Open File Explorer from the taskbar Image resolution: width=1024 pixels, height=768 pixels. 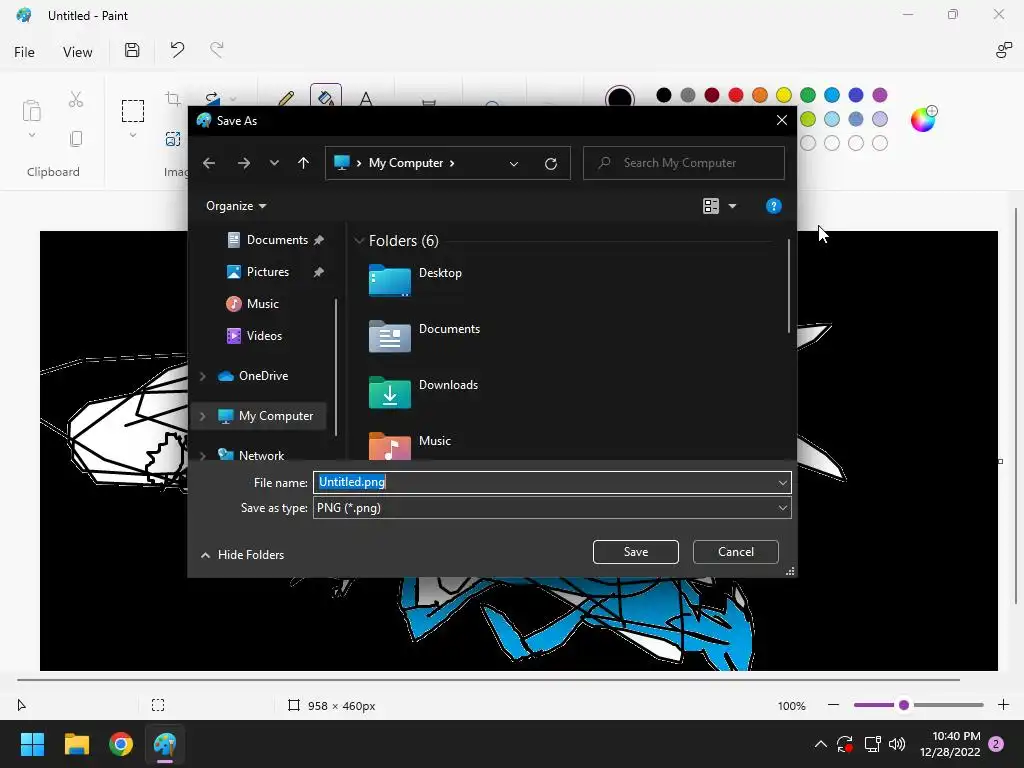[76, 744]
